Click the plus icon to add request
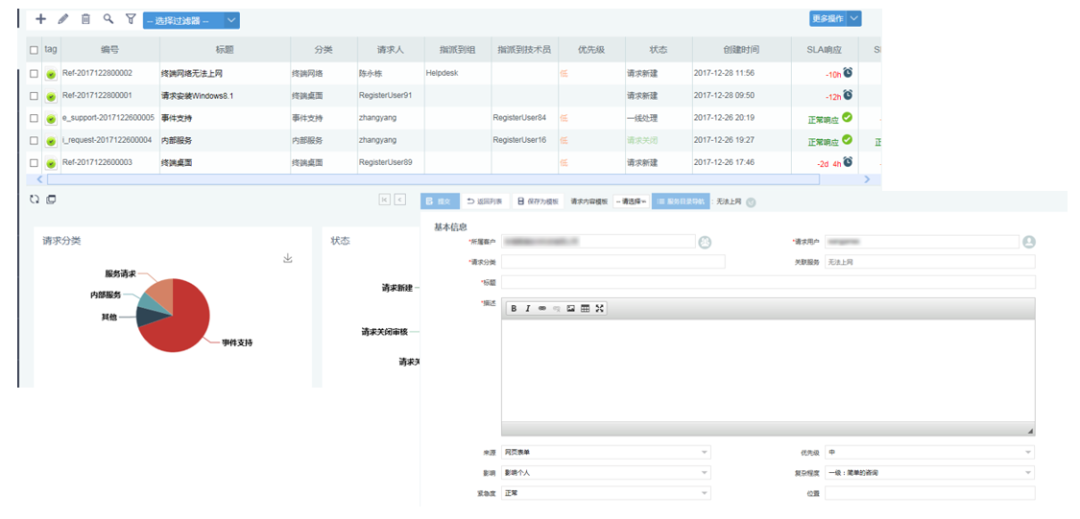The width and height of the screenshot is (1080, 519). pos(41,19)
